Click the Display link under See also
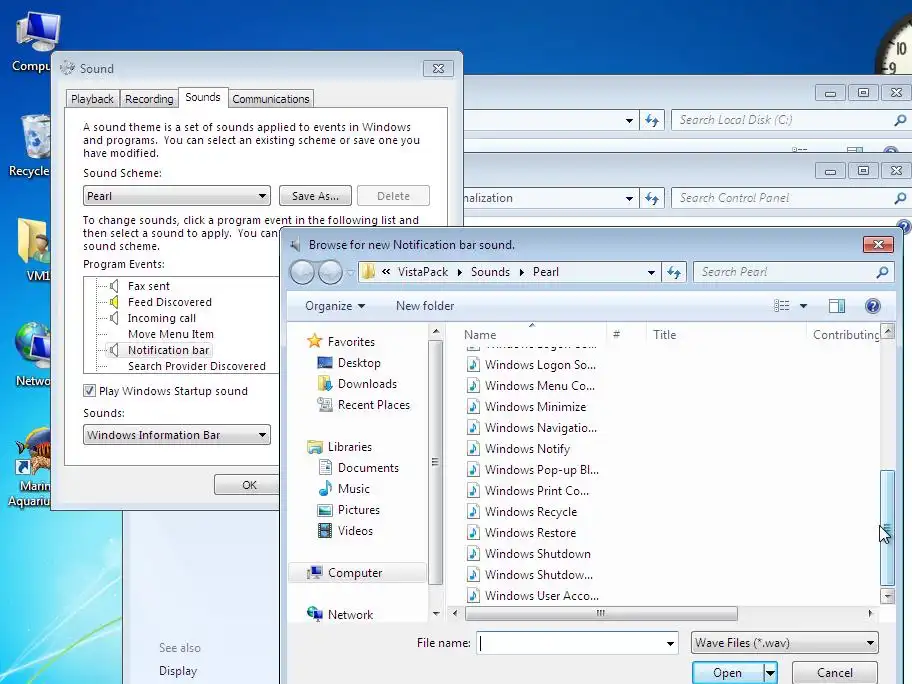Screen dimensions: 912x684 tap(178, 671)
